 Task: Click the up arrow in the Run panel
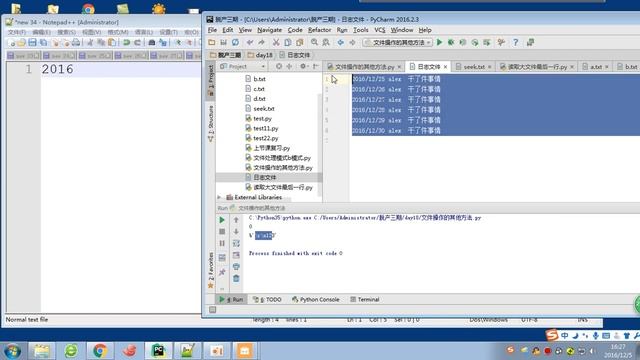(x=236, y=220)
